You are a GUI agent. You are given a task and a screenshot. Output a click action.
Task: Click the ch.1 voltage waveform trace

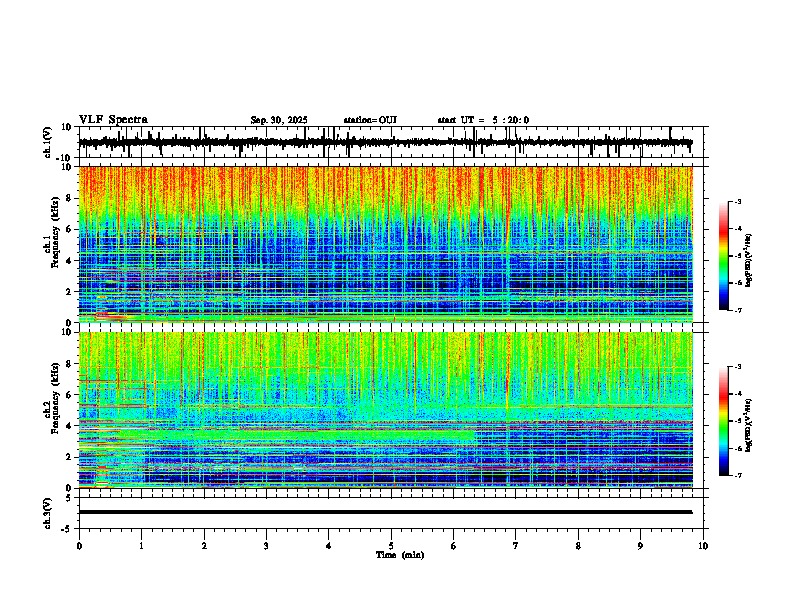tap(385, 142)
